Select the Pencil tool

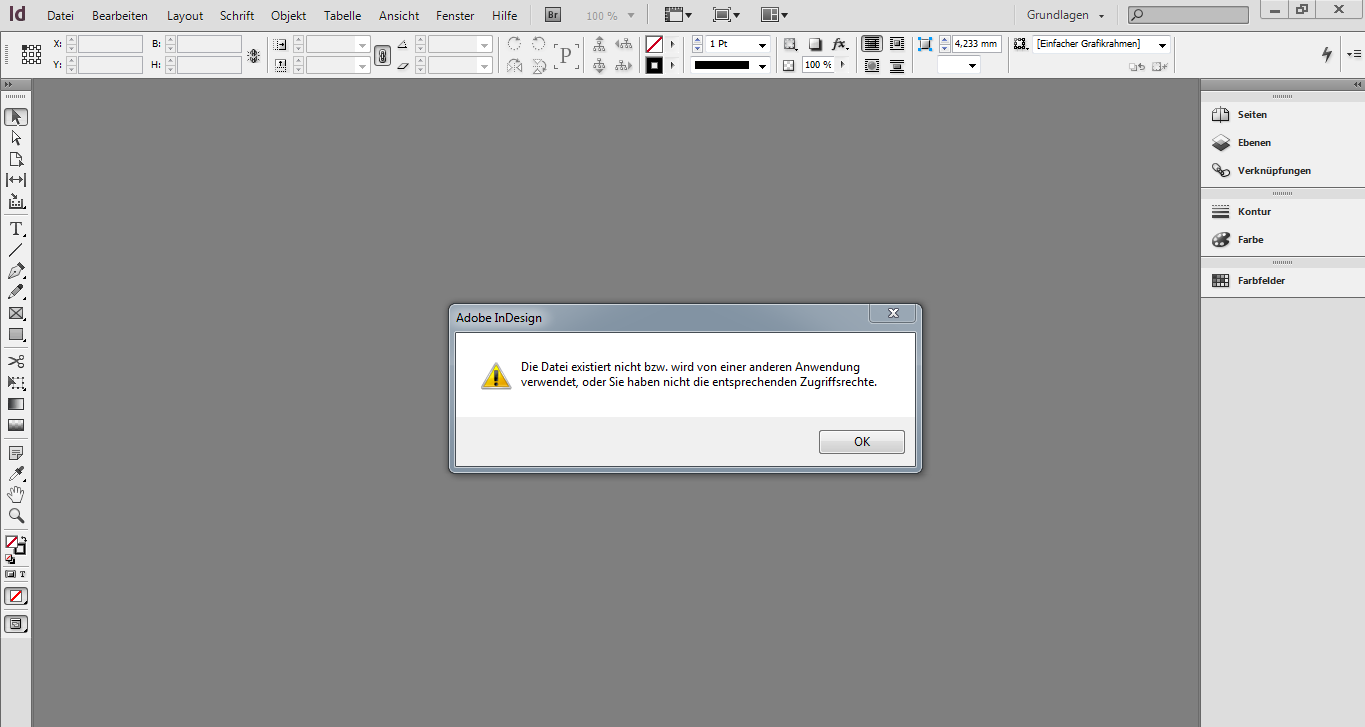(x=16, y=292)
